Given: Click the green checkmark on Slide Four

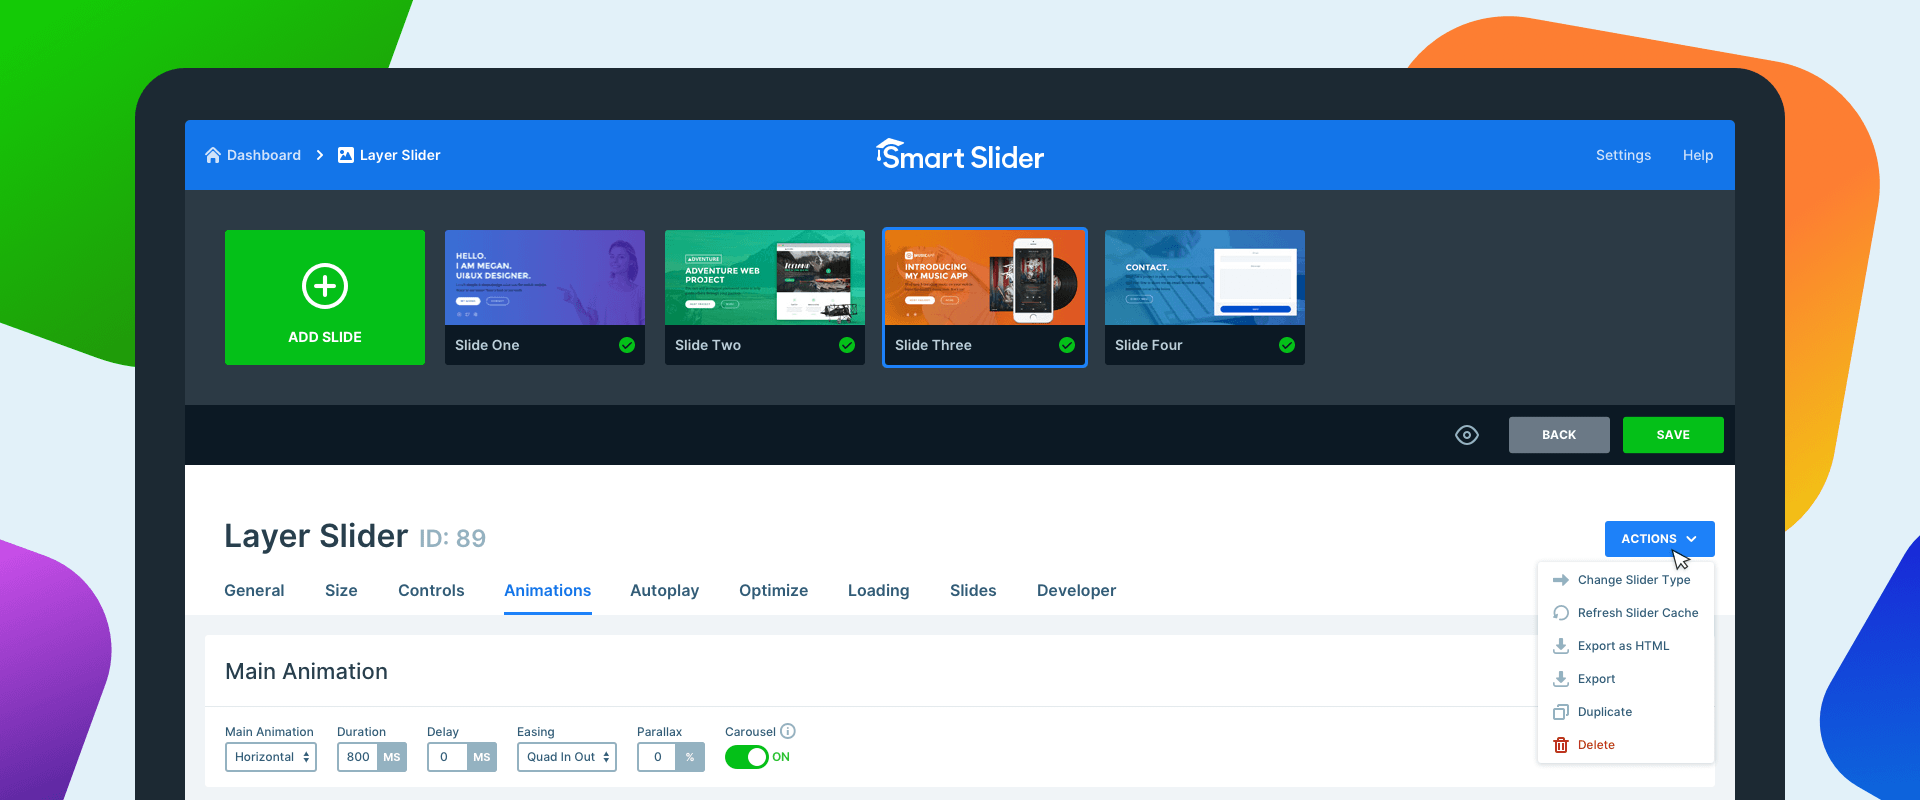Looking at the screenshot, I should point(1287,345).
